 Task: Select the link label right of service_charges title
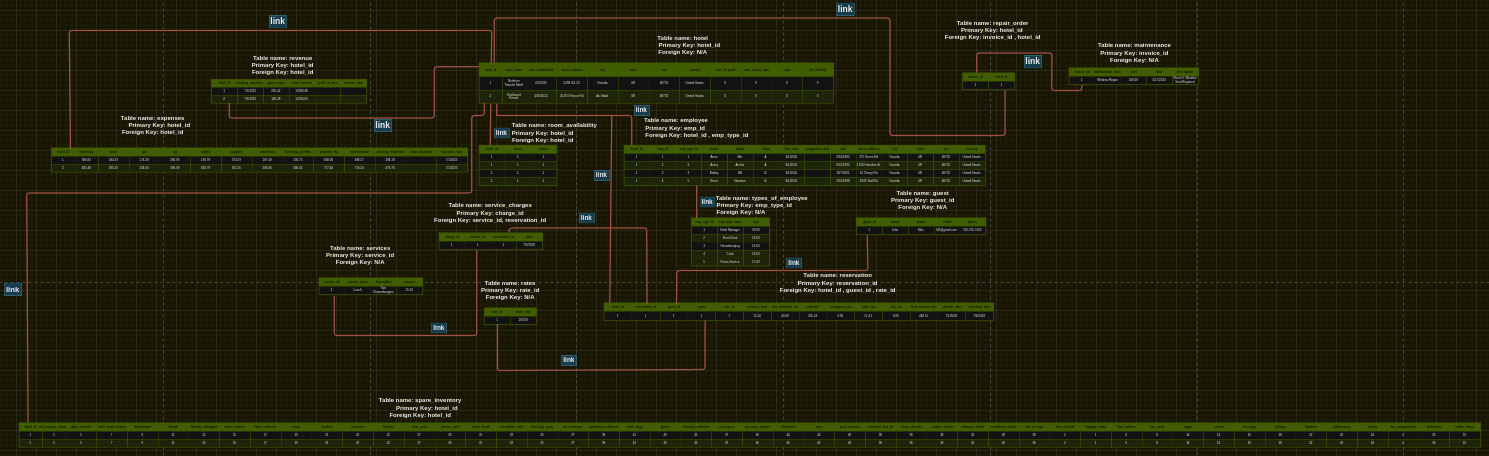click(587, 218)
